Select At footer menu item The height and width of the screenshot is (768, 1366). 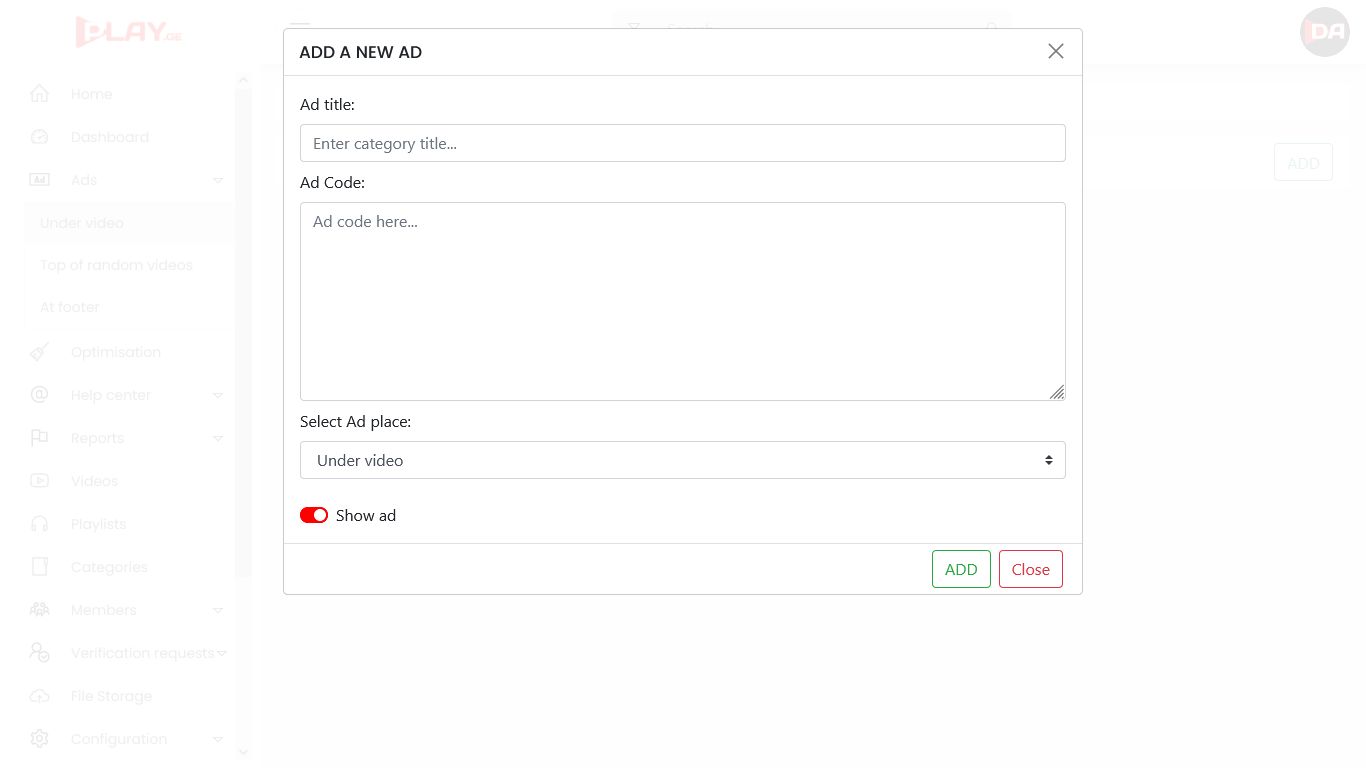click(x=70, y=307)
